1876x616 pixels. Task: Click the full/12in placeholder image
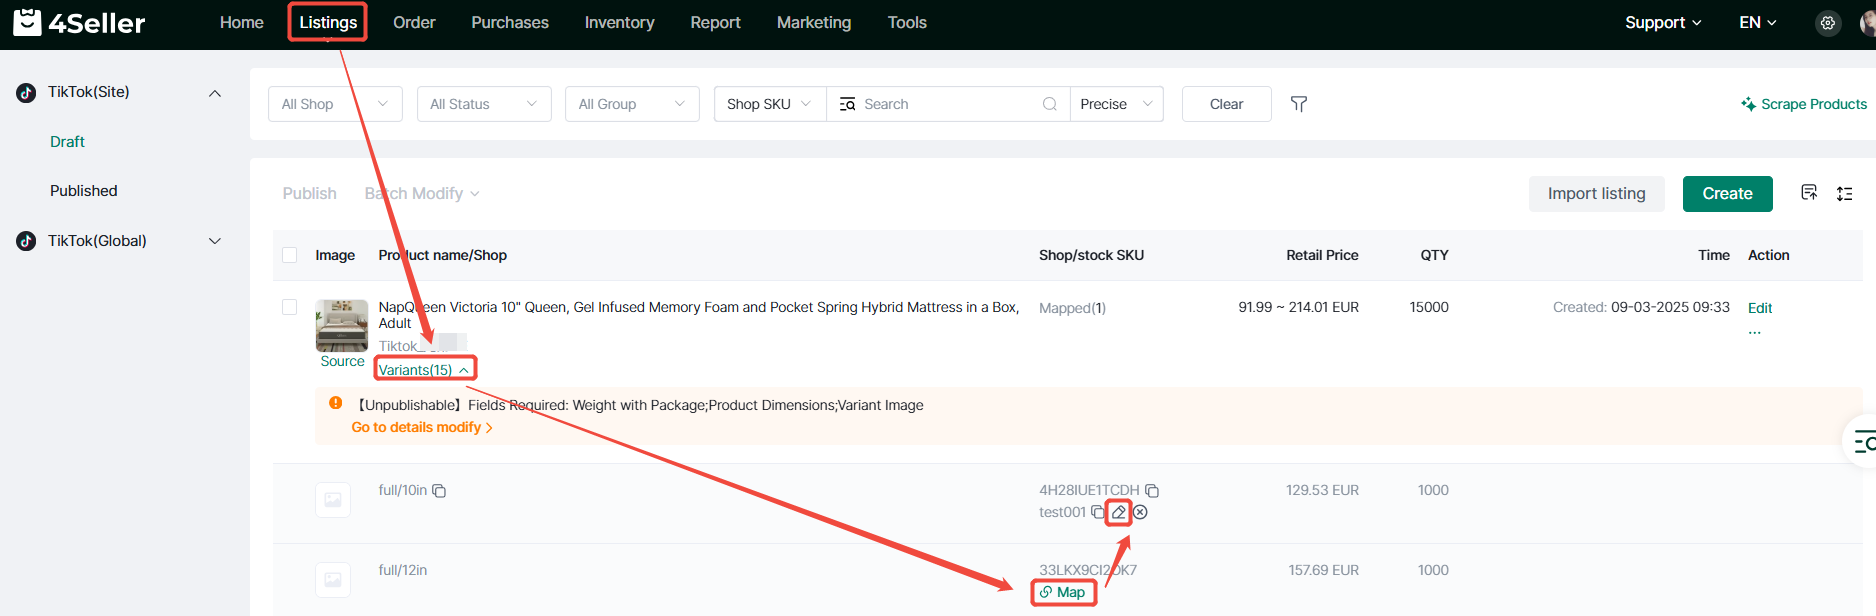[333, 580]
